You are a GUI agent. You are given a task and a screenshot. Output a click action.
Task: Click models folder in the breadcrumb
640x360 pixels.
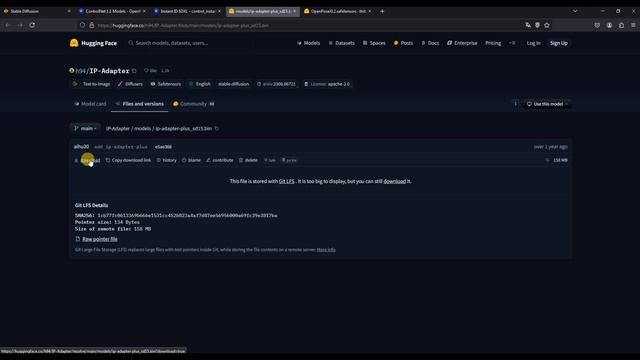click(x=142, y=129)
